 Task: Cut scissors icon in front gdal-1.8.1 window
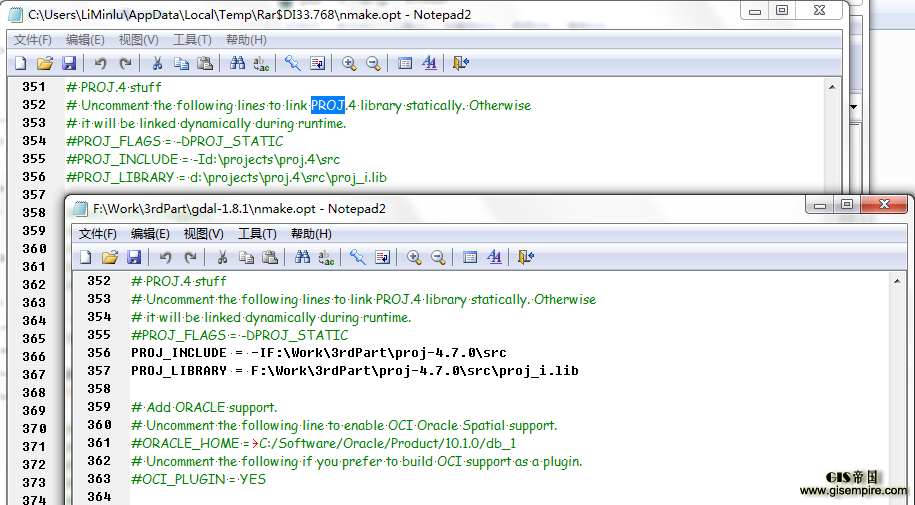222,257
